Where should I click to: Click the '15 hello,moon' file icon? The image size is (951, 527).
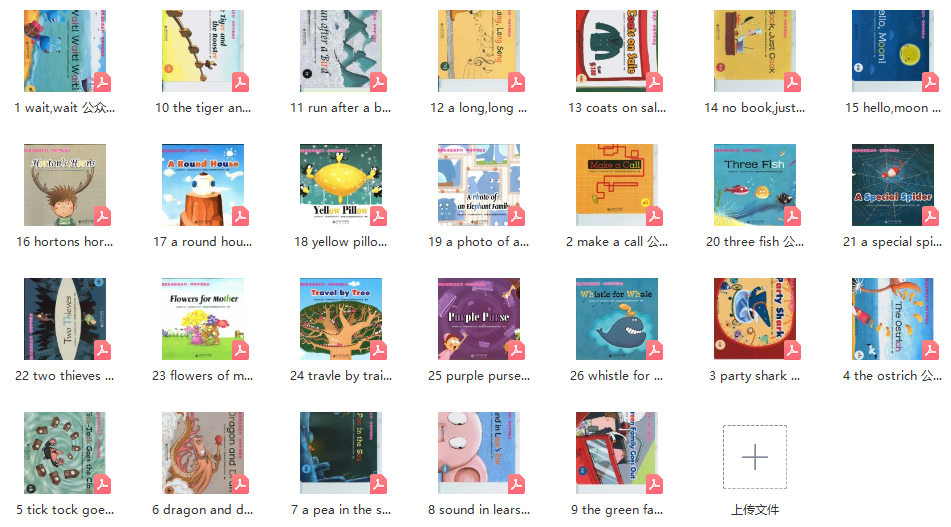click(x=893, y=51)
